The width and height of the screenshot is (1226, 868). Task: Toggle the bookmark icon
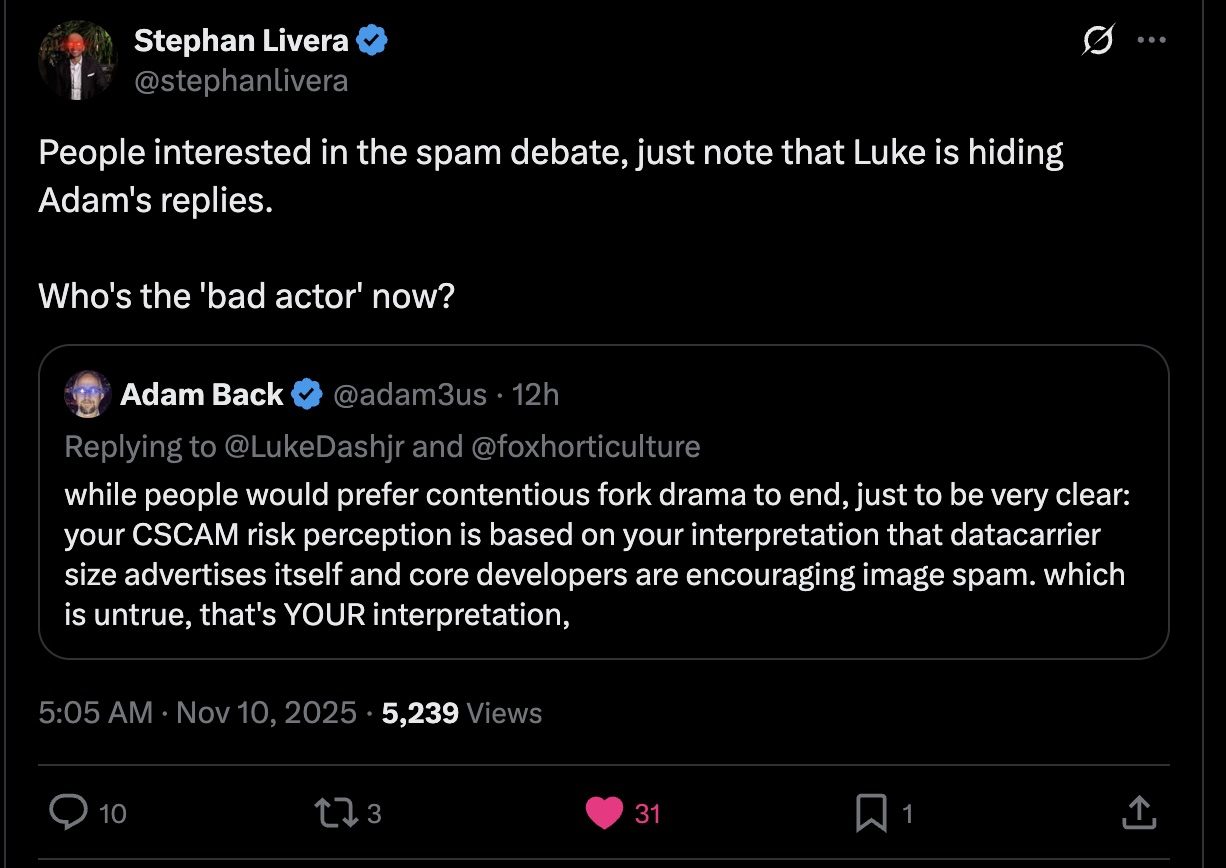[871, 814]
